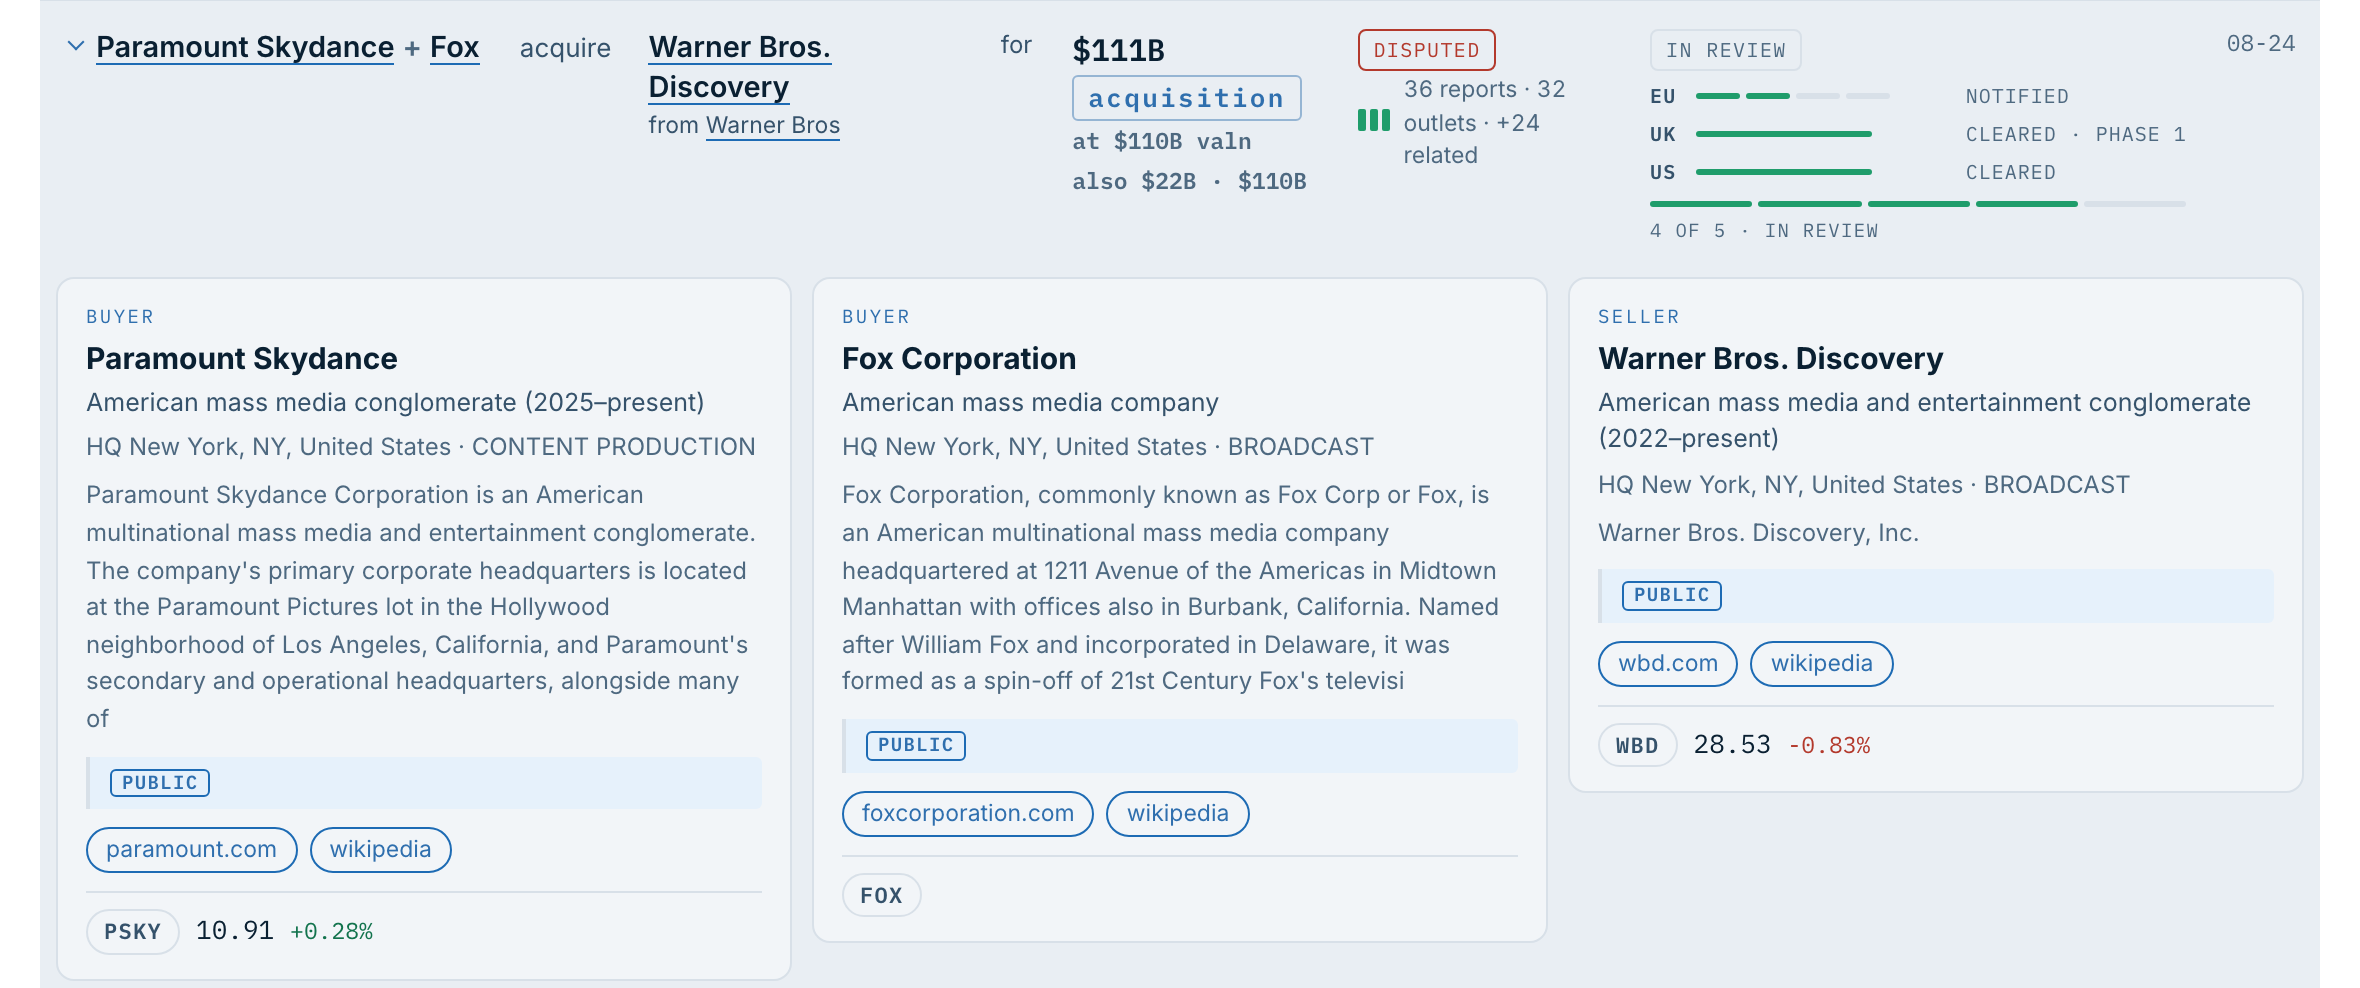
Task: Click the green bars reports indicator icon
Action: 1374,121
